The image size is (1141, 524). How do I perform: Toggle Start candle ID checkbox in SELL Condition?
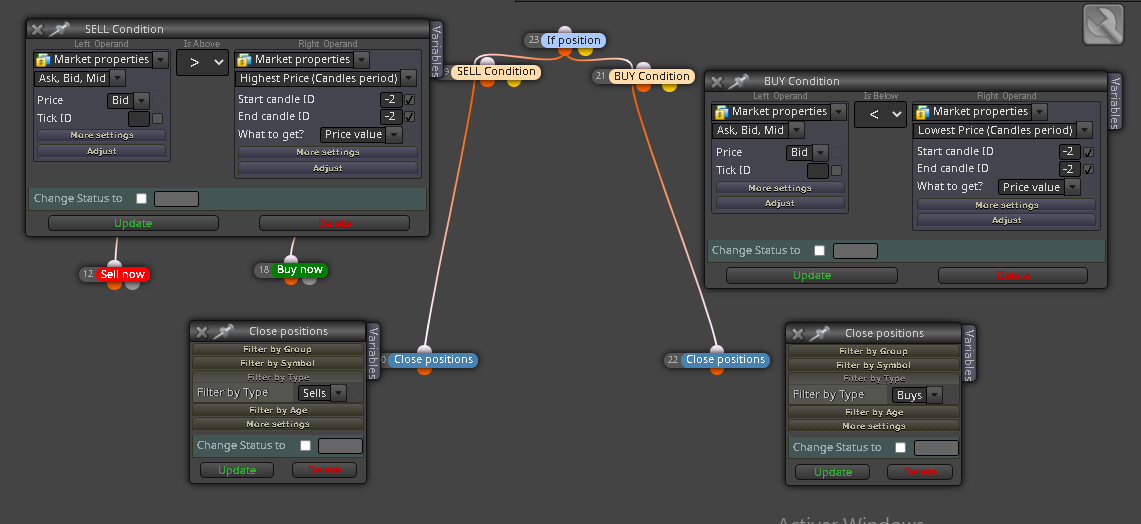(410, 99)
